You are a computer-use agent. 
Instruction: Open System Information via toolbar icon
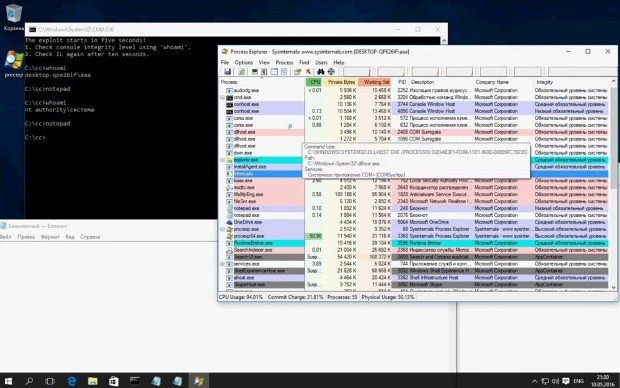point(255,72)
